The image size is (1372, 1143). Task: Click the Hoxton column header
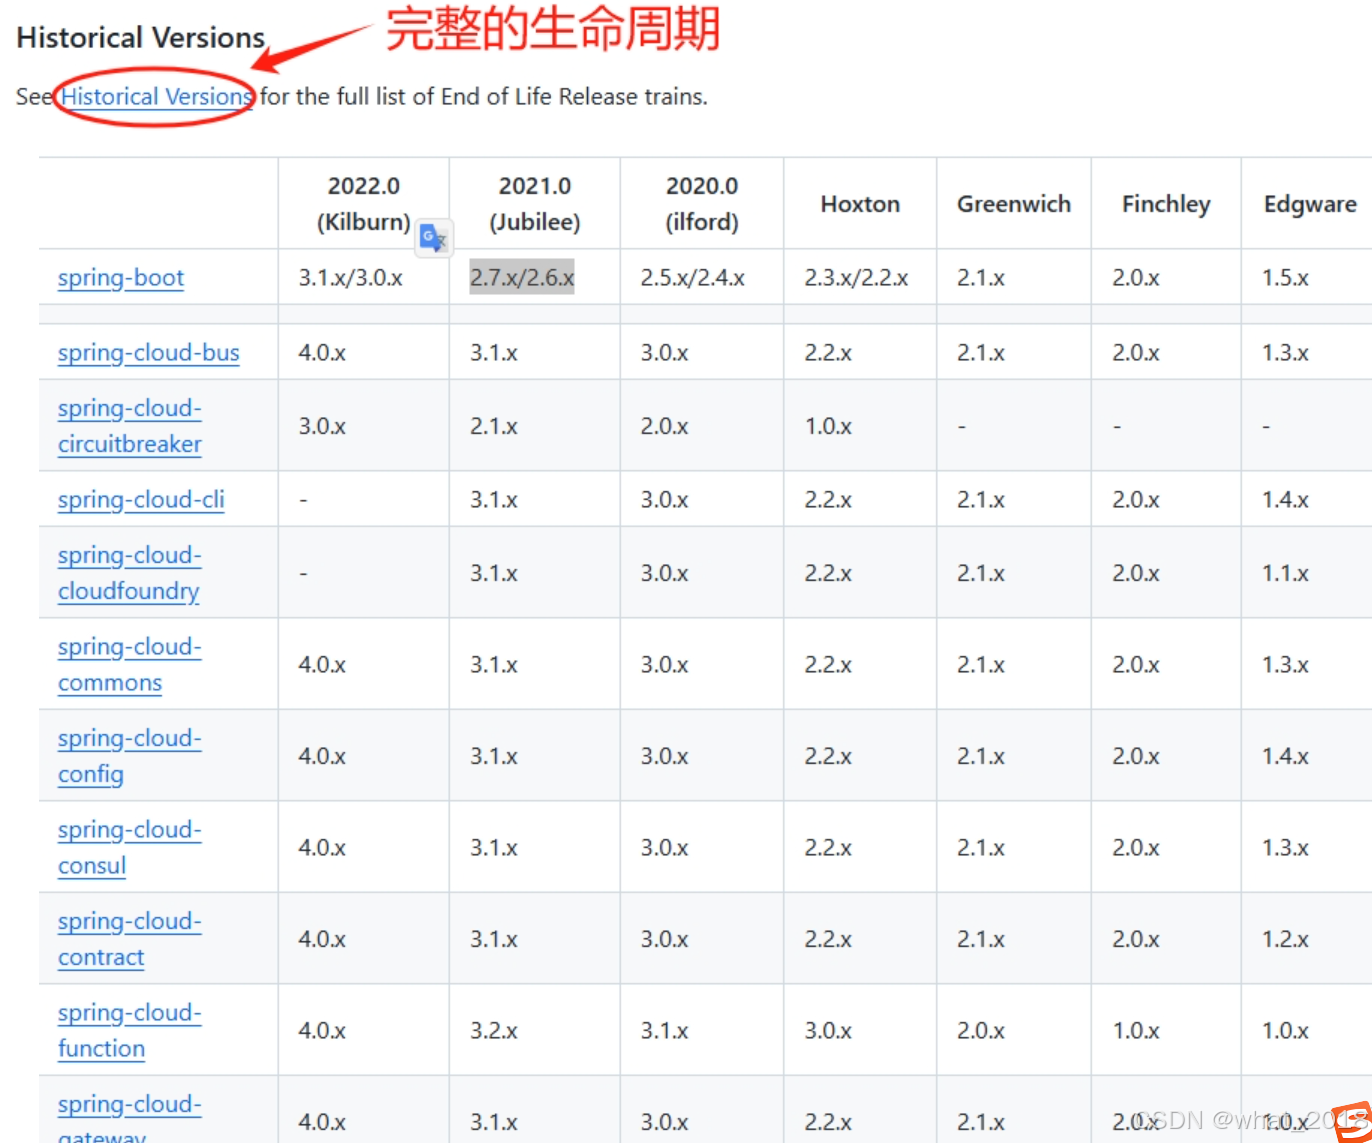pos(859,204)
